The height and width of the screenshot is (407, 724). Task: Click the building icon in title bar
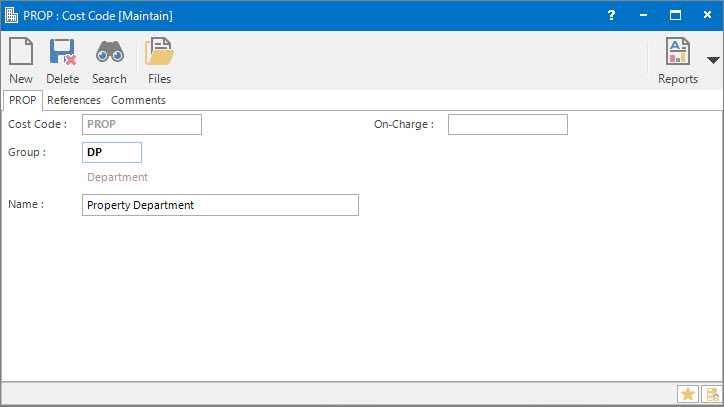(12, 15)
